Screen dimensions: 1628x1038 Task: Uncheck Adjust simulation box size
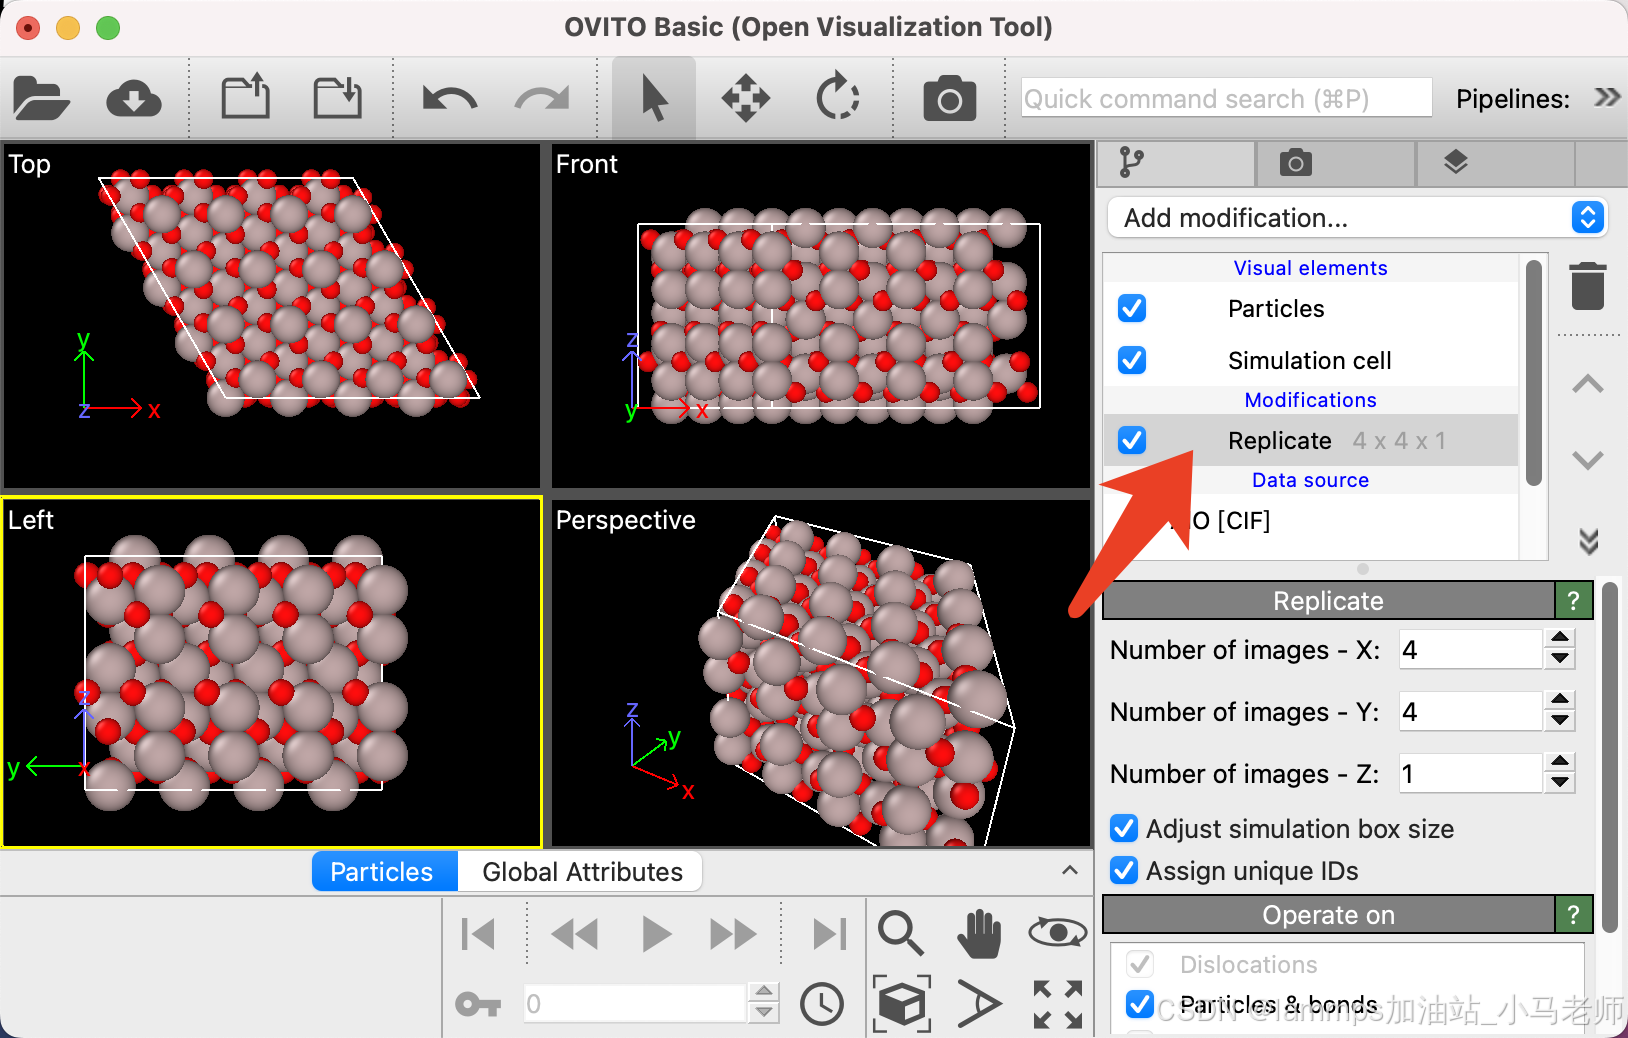[x=1124, y=828]
